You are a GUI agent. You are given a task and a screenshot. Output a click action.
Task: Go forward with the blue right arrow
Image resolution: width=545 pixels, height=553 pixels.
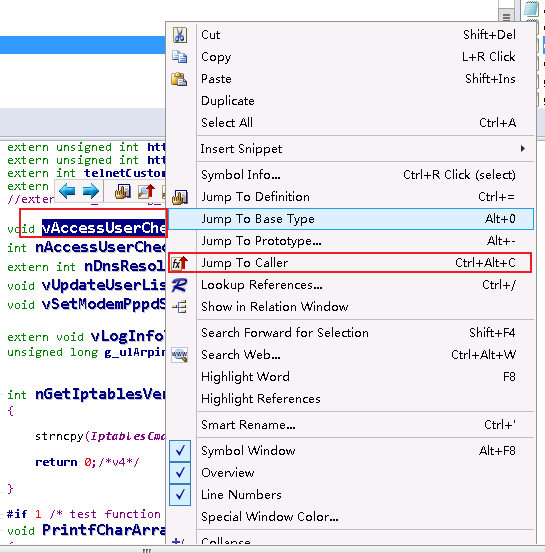tap(91, 191)
